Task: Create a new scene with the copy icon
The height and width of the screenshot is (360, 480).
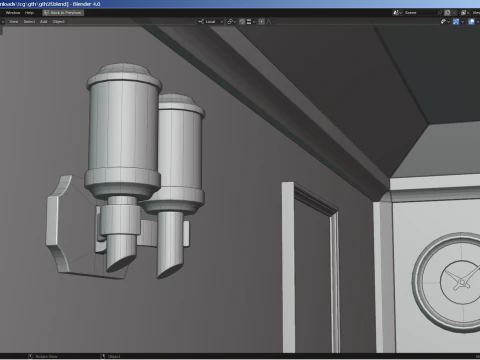Action: [x=447, y=13]
